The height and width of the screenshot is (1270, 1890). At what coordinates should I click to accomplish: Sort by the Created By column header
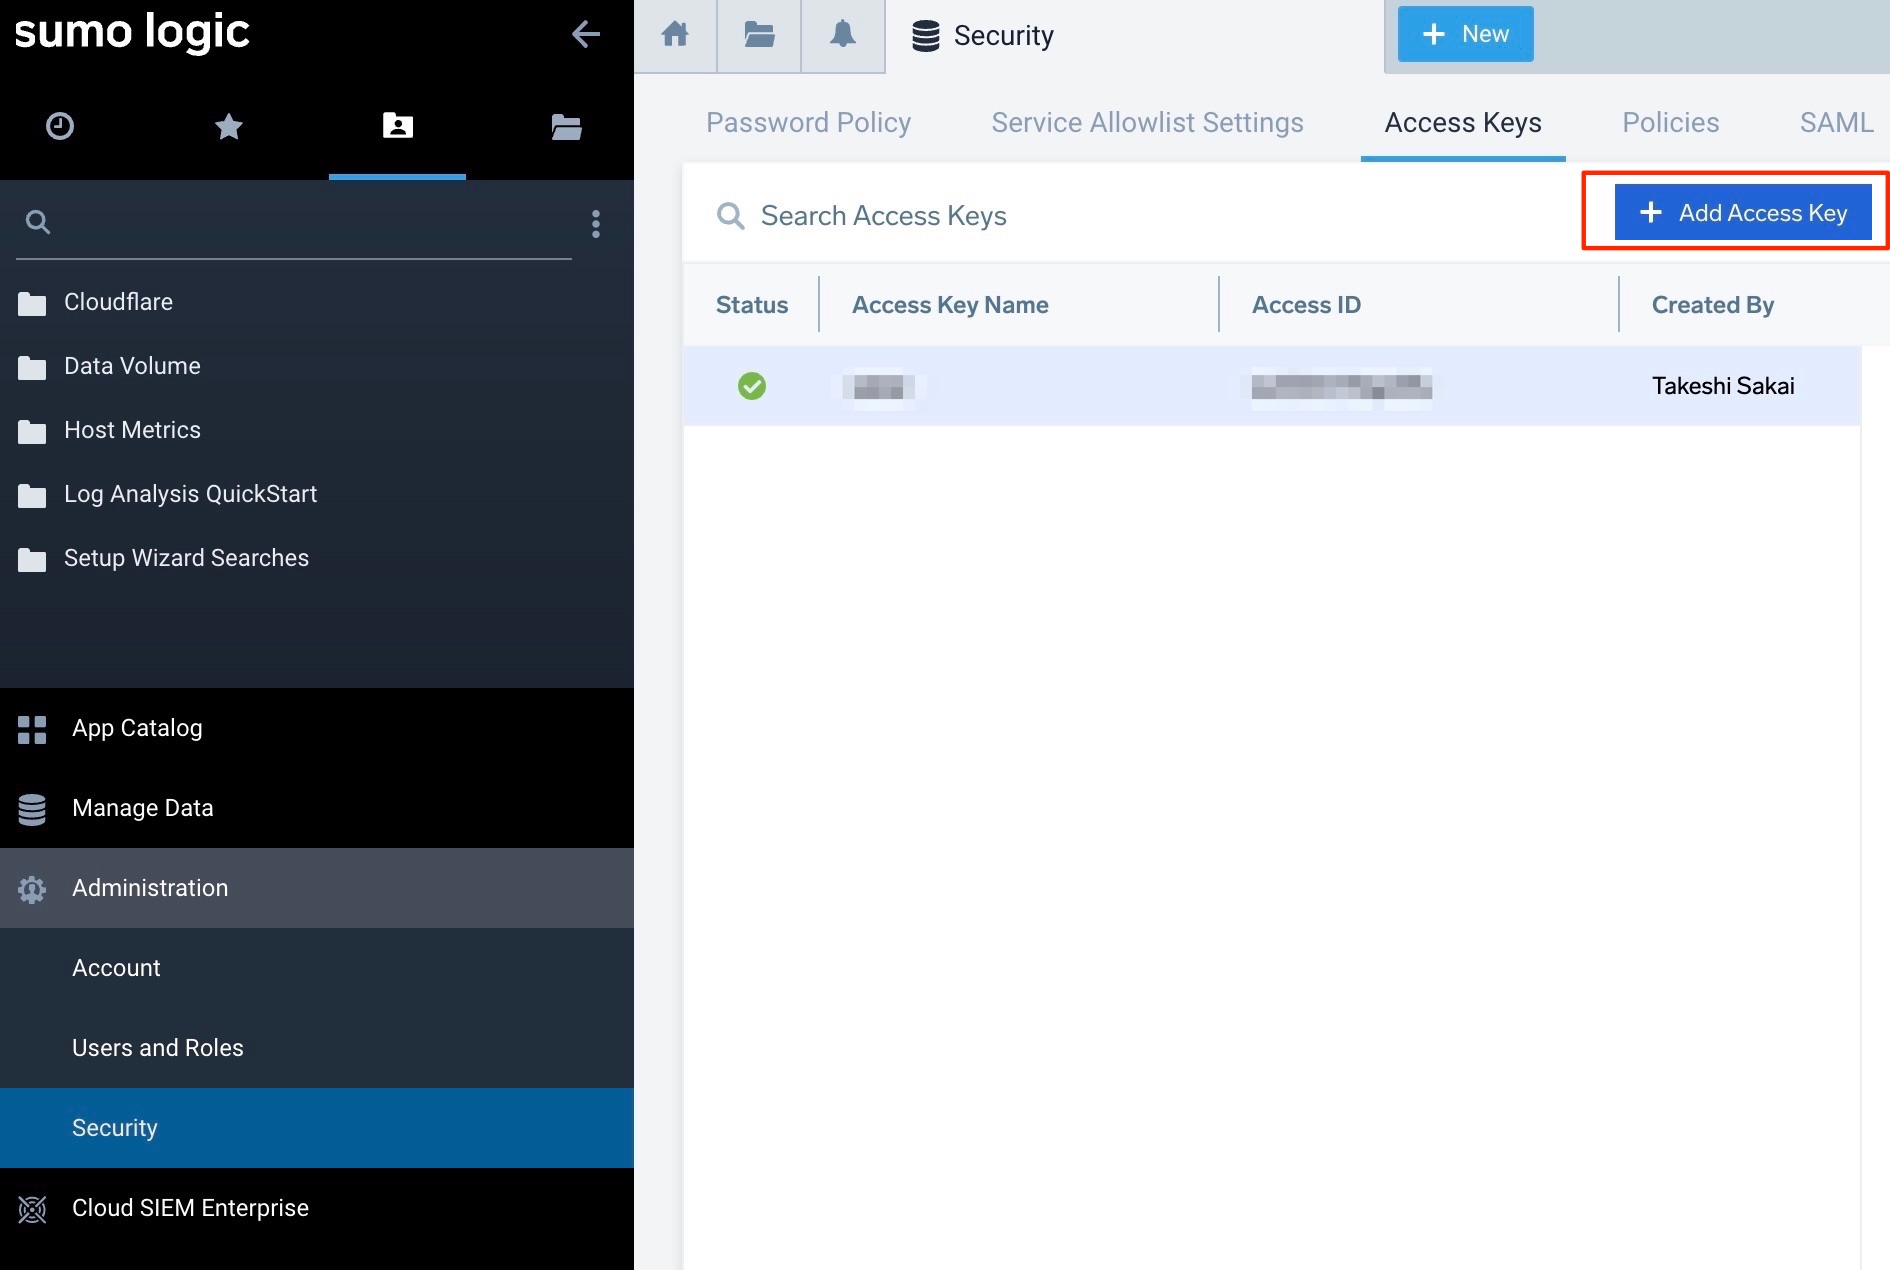click(1712, 304)
